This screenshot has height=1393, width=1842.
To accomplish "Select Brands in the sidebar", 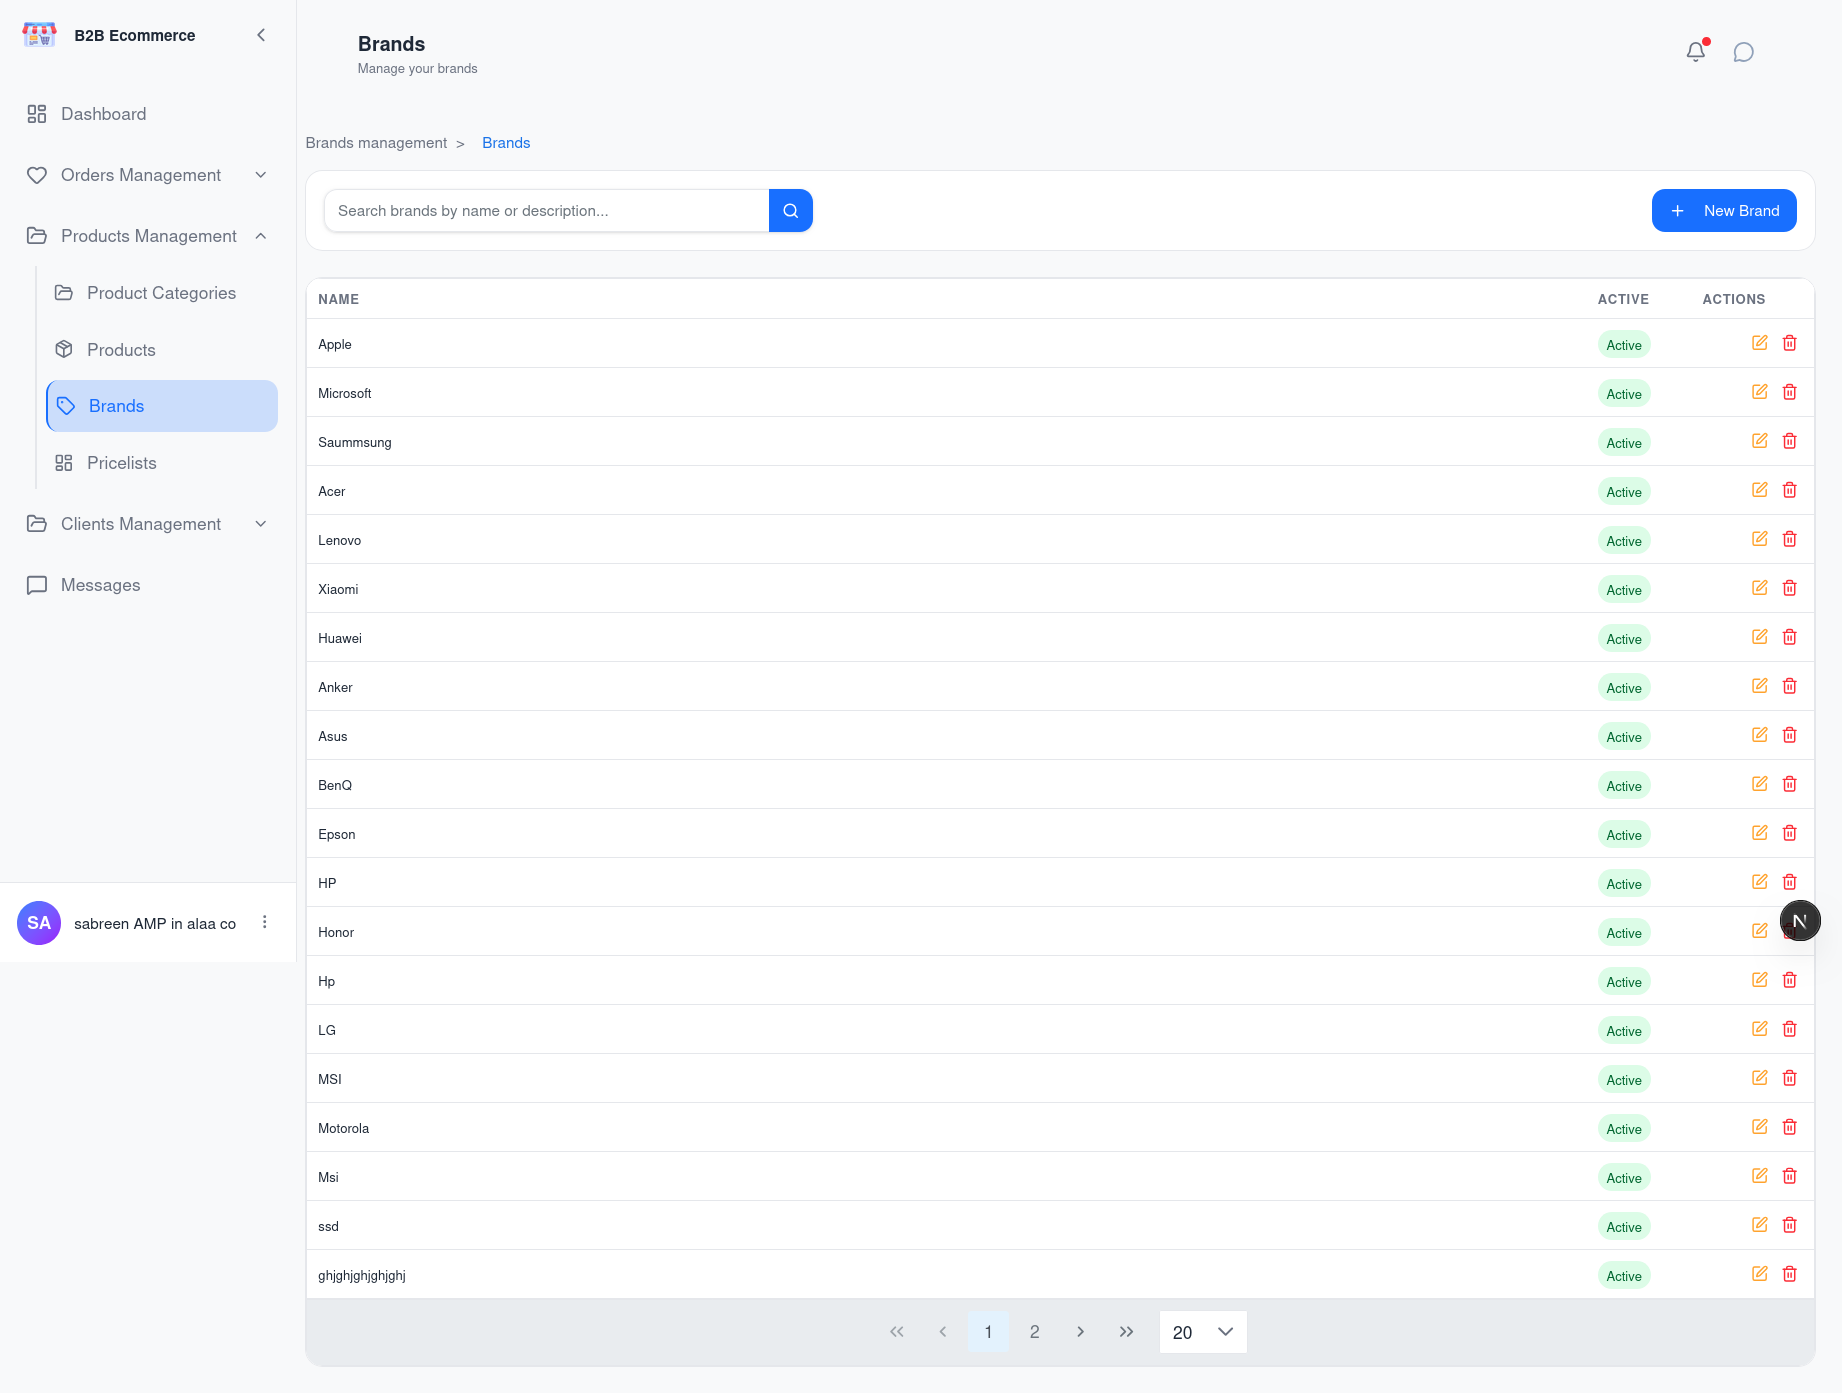I will coord(162,406).
